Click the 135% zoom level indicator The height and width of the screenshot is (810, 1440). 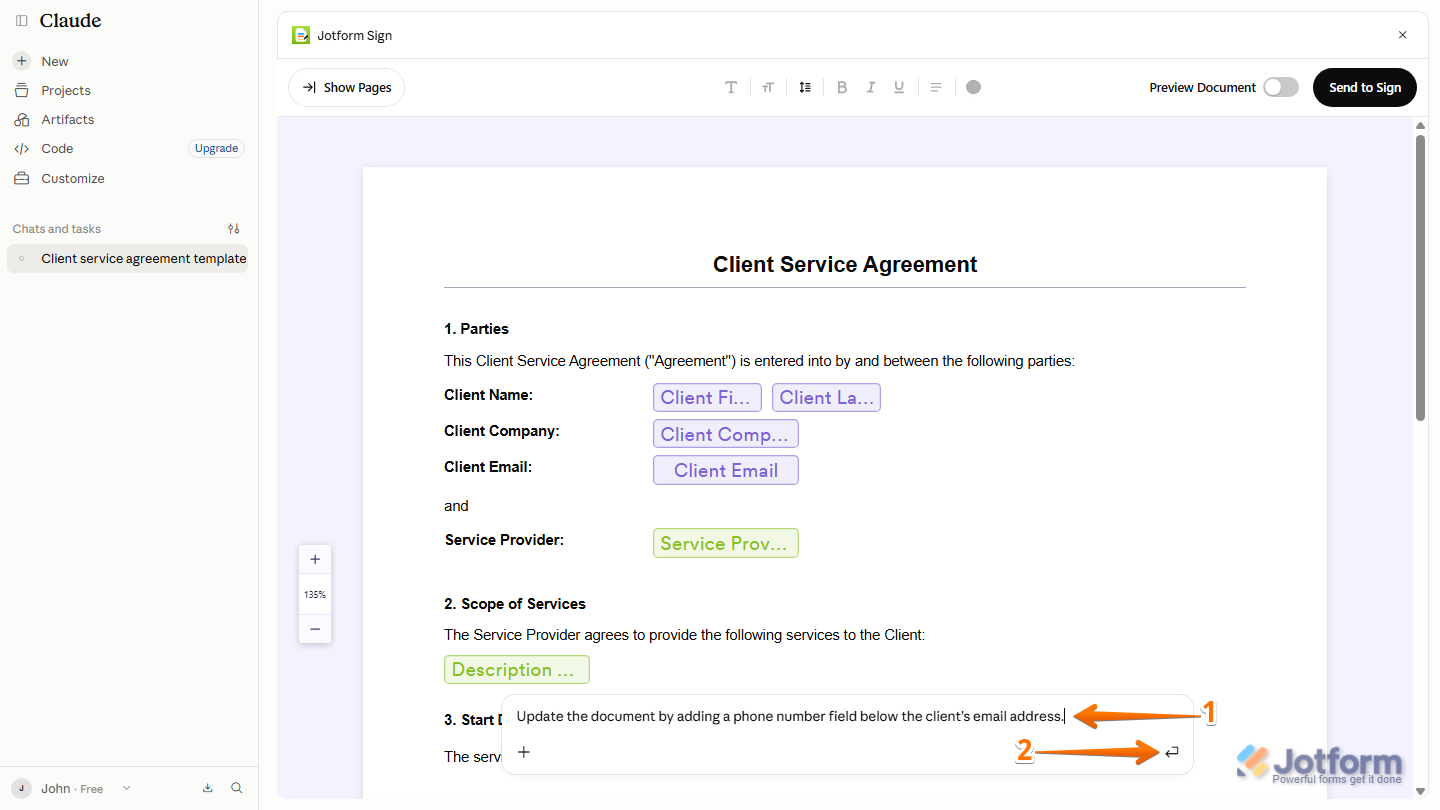[x=315, y=594]
